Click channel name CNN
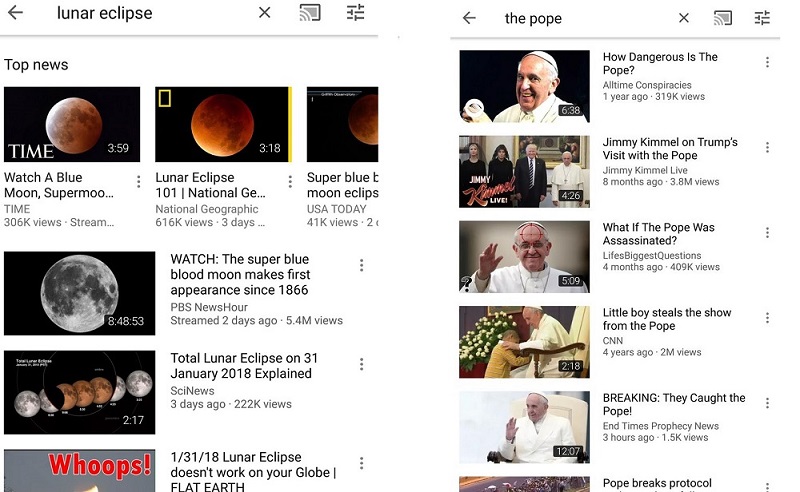This screenshot has width=800, height=492. [613, 340]
